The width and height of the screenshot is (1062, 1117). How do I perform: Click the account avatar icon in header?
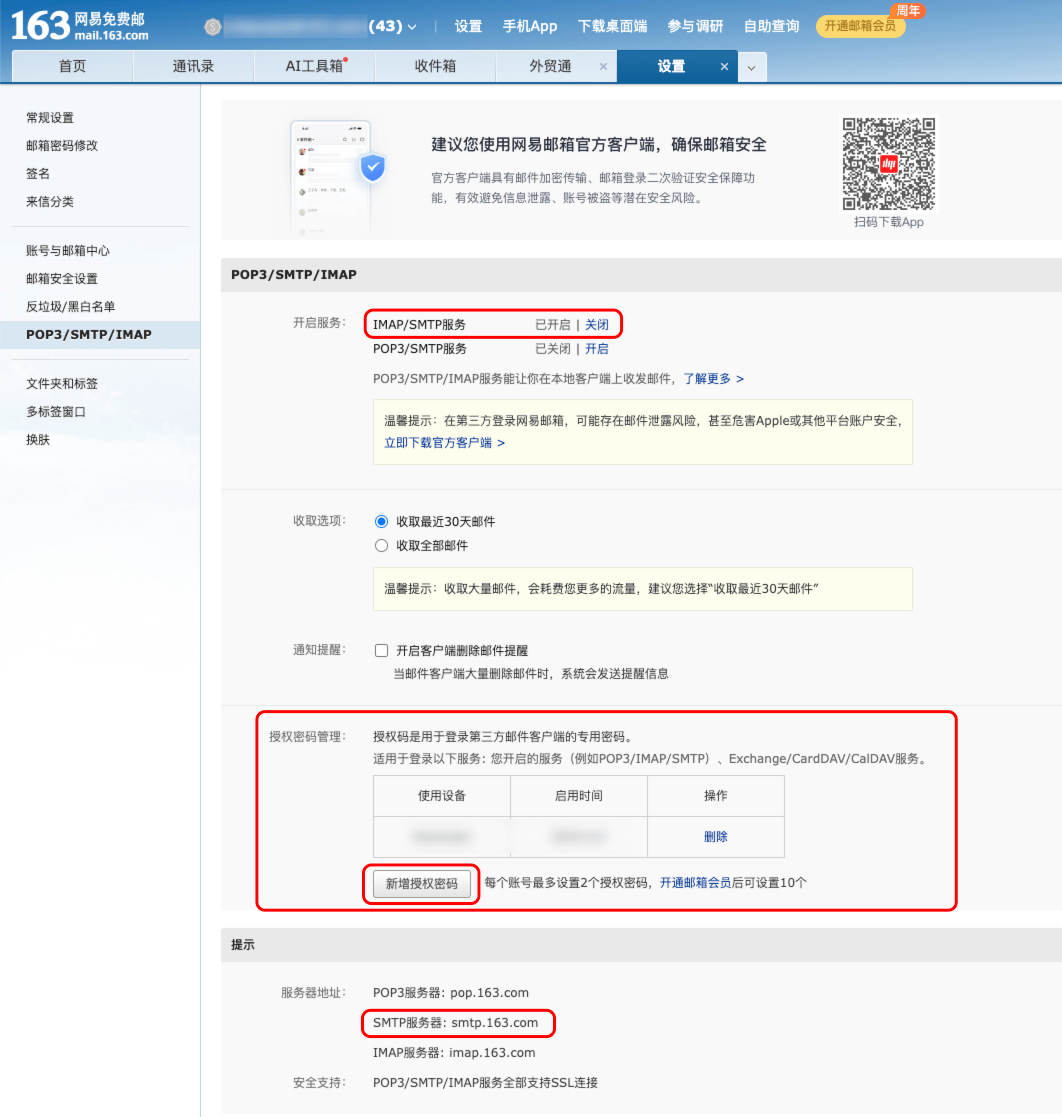(x=212, y=27)
